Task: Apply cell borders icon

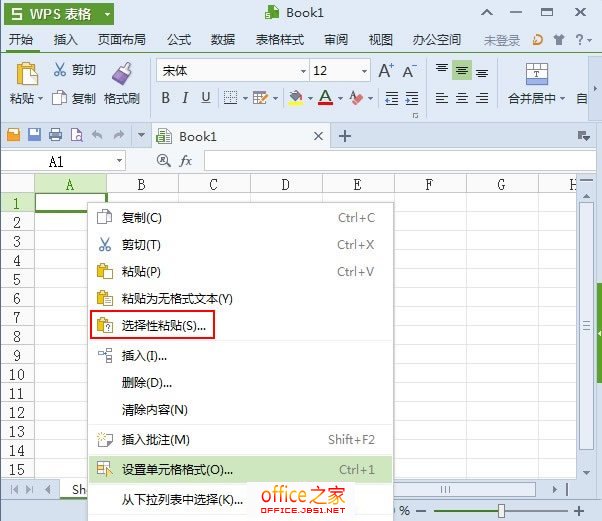Action: click(230, 98)
